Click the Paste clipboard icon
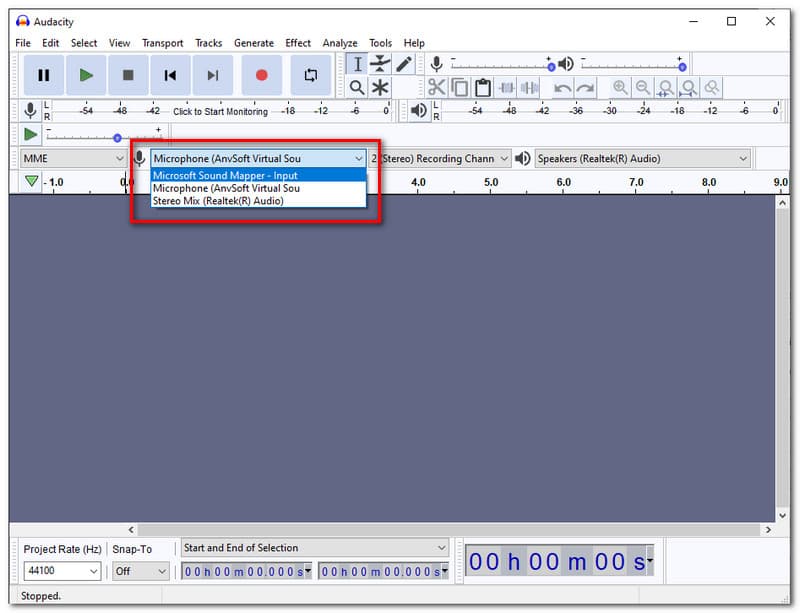 tap(483, 88)
